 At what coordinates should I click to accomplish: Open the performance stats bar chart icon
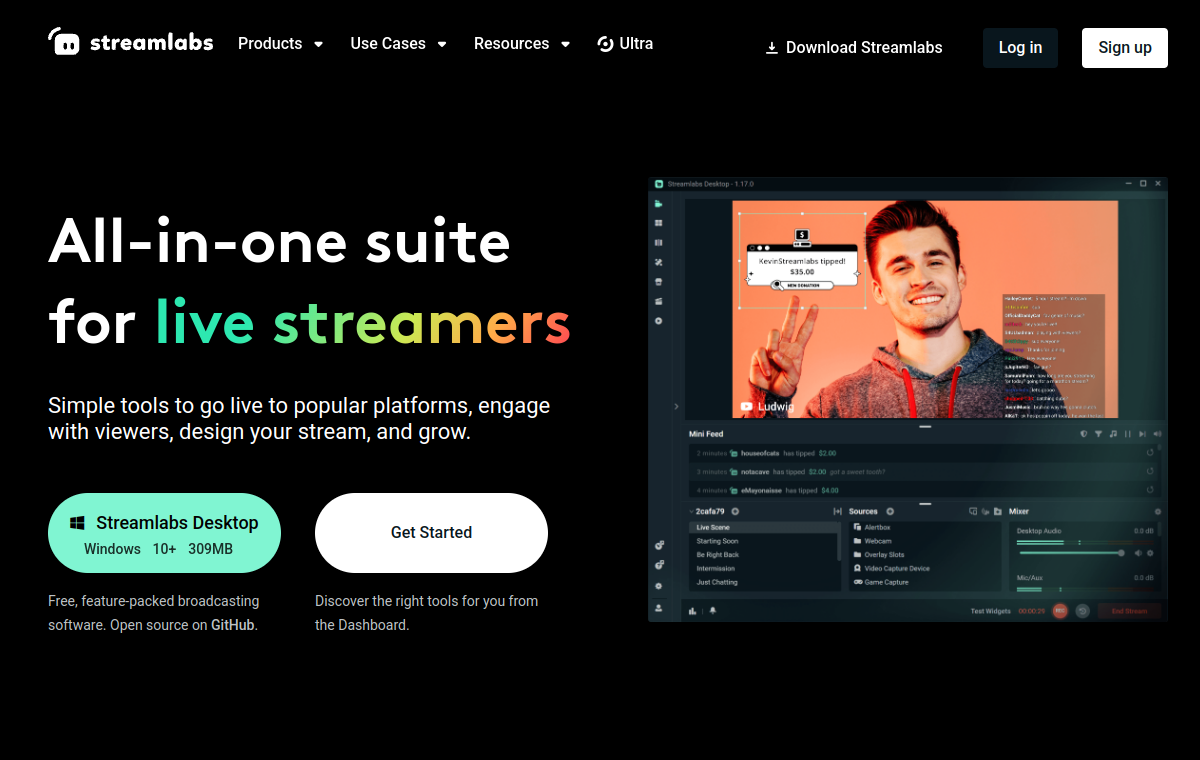[x=692, y=611]
